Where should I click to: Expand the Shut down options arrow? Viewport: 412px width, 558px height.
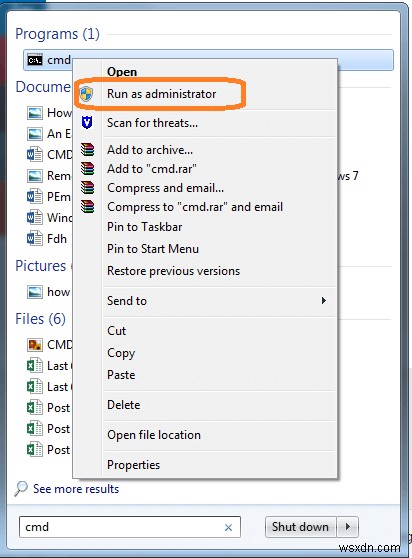tap(348, 527)
